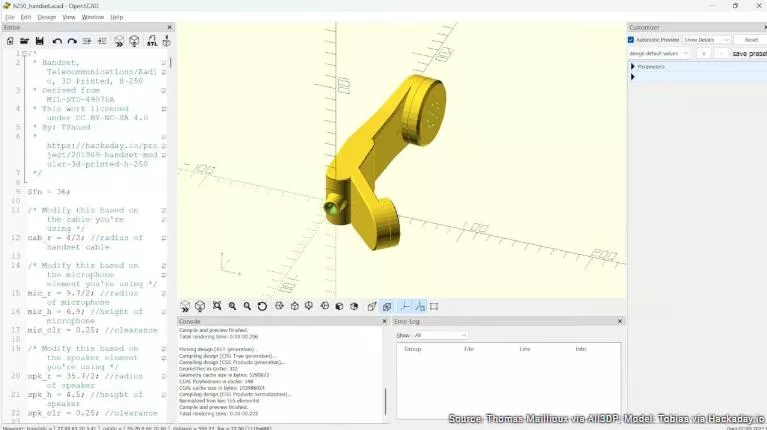Open the Error-Log Show All dropdown

pos(440,335)
